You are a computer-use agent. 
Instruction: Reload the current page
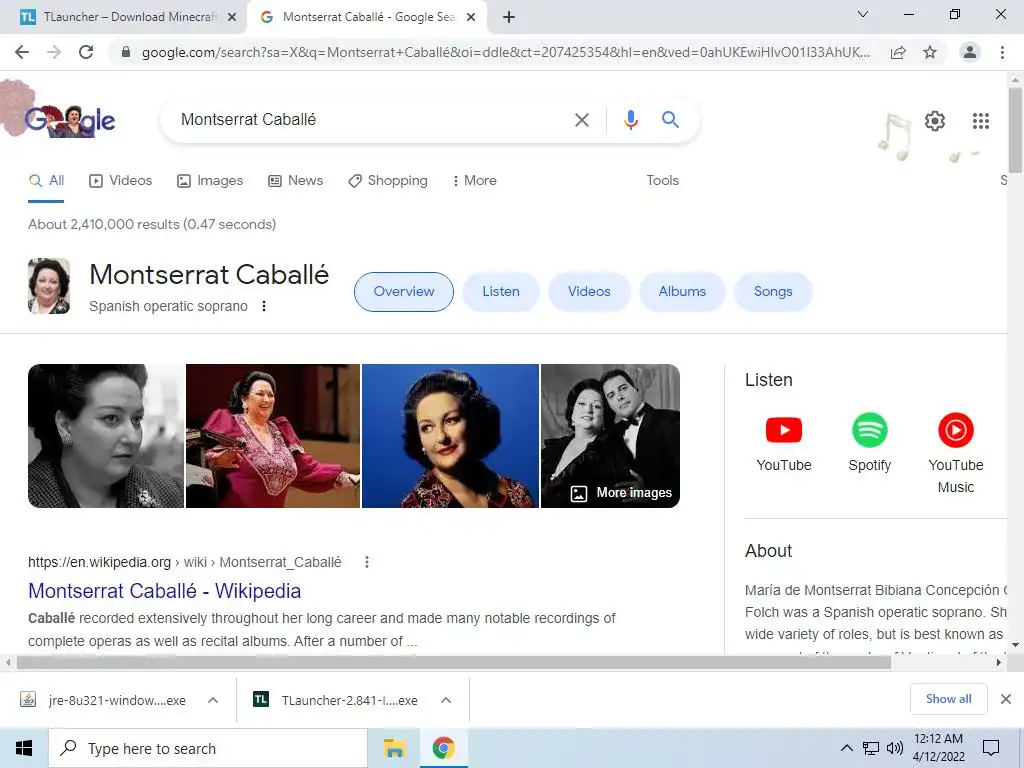[86, 52]
